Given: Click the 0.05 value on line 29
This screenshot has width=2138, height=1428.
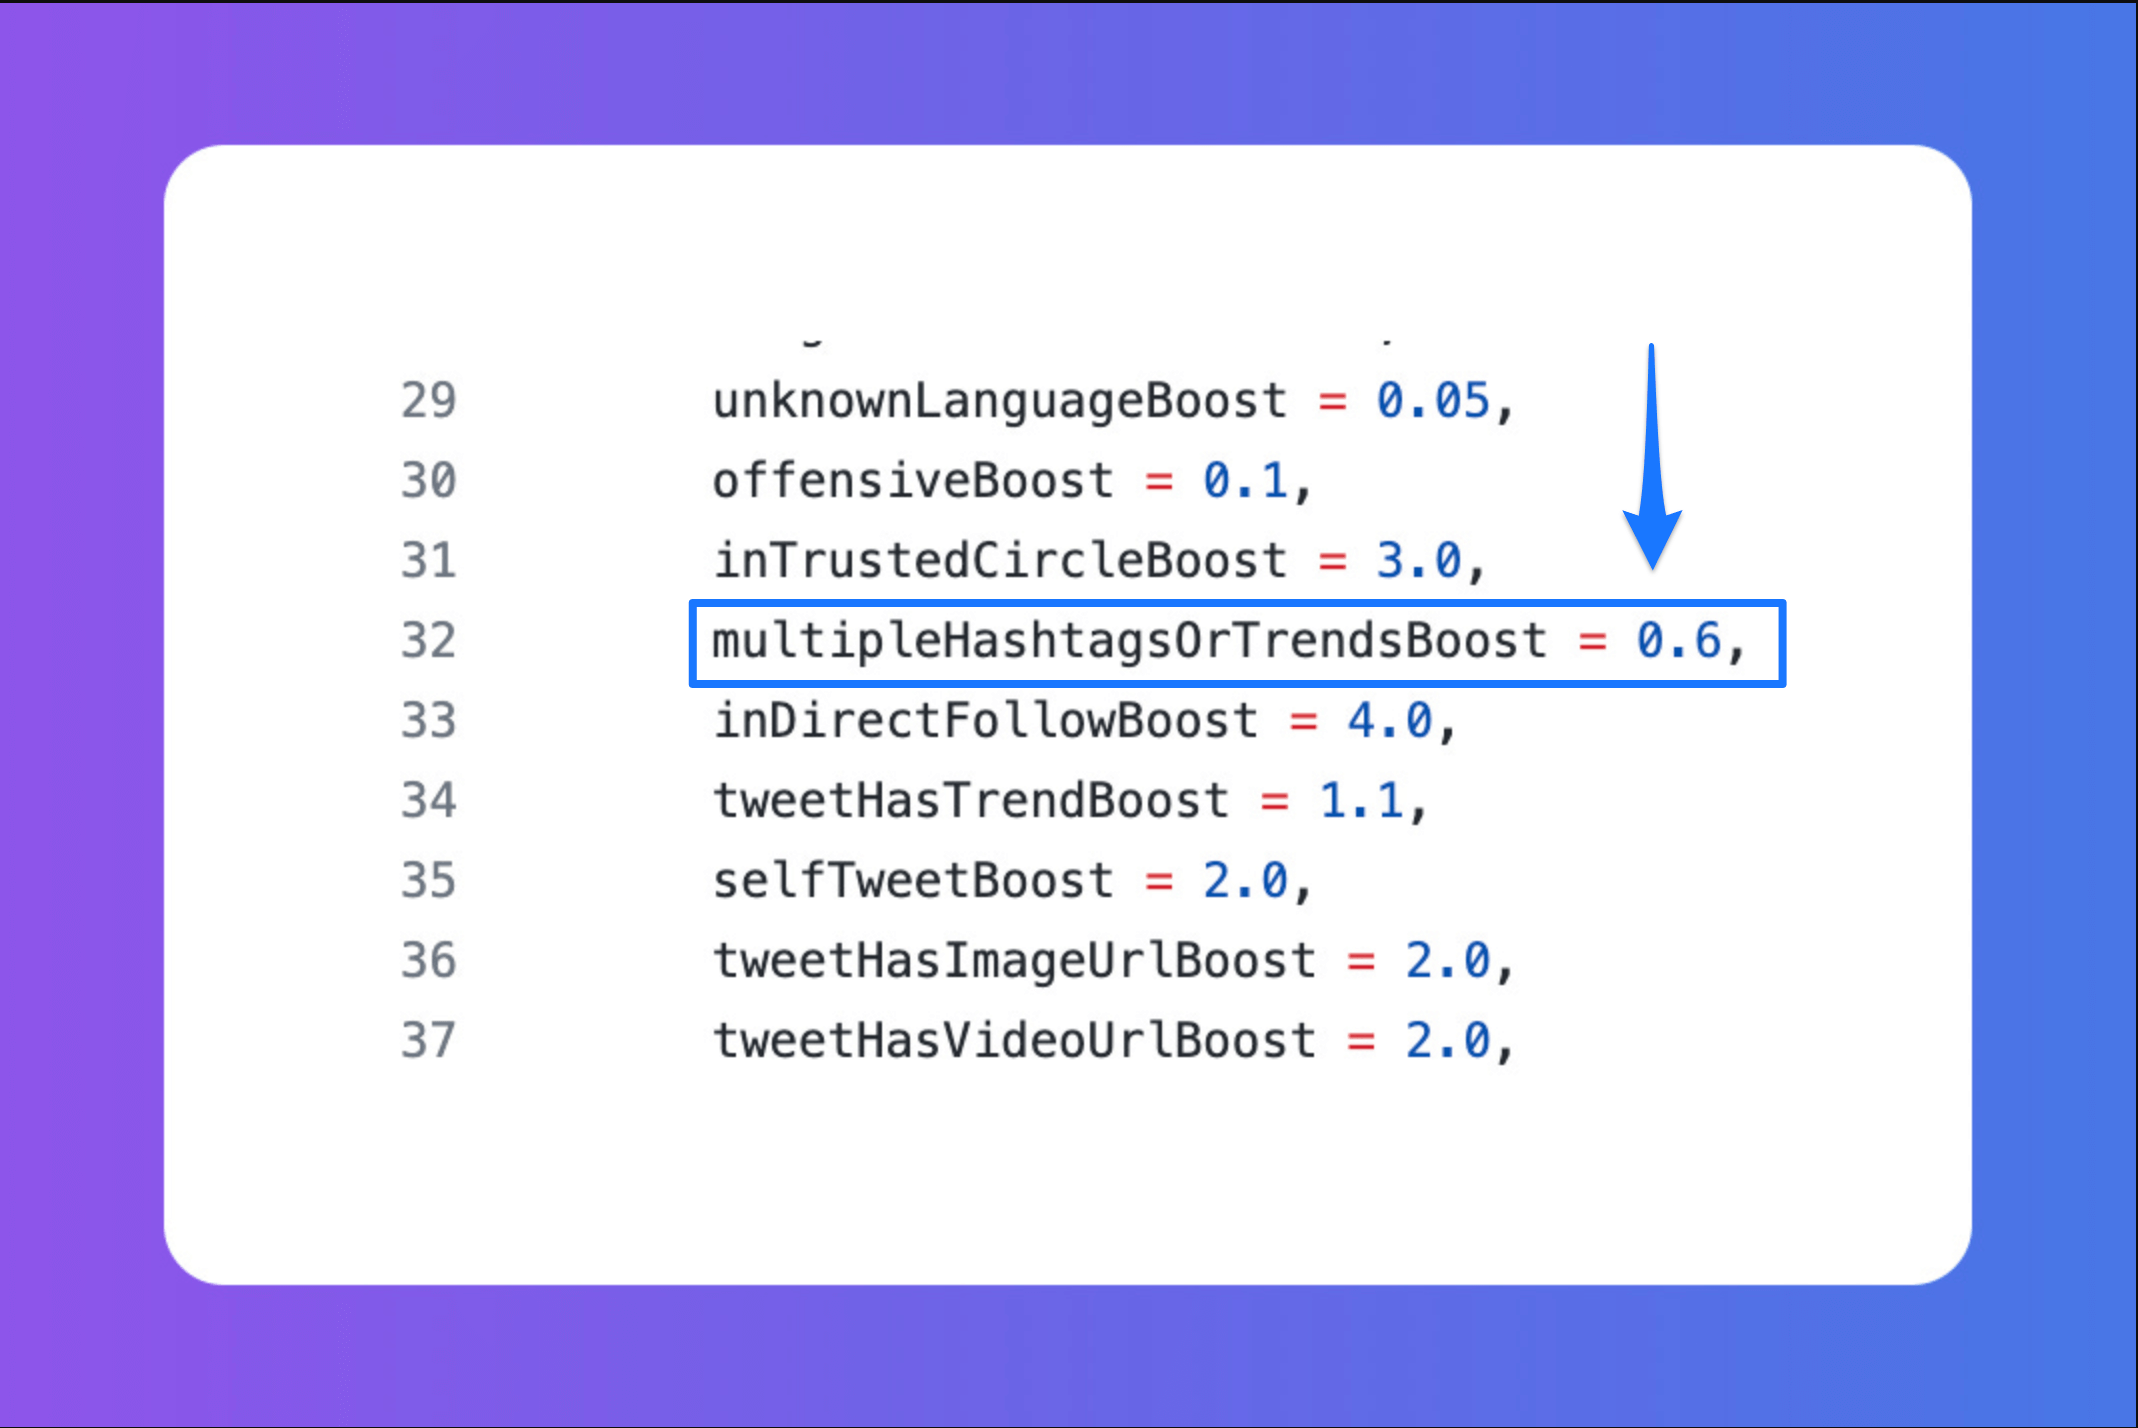Looking at the screenshot, I should click(1433, 401).
